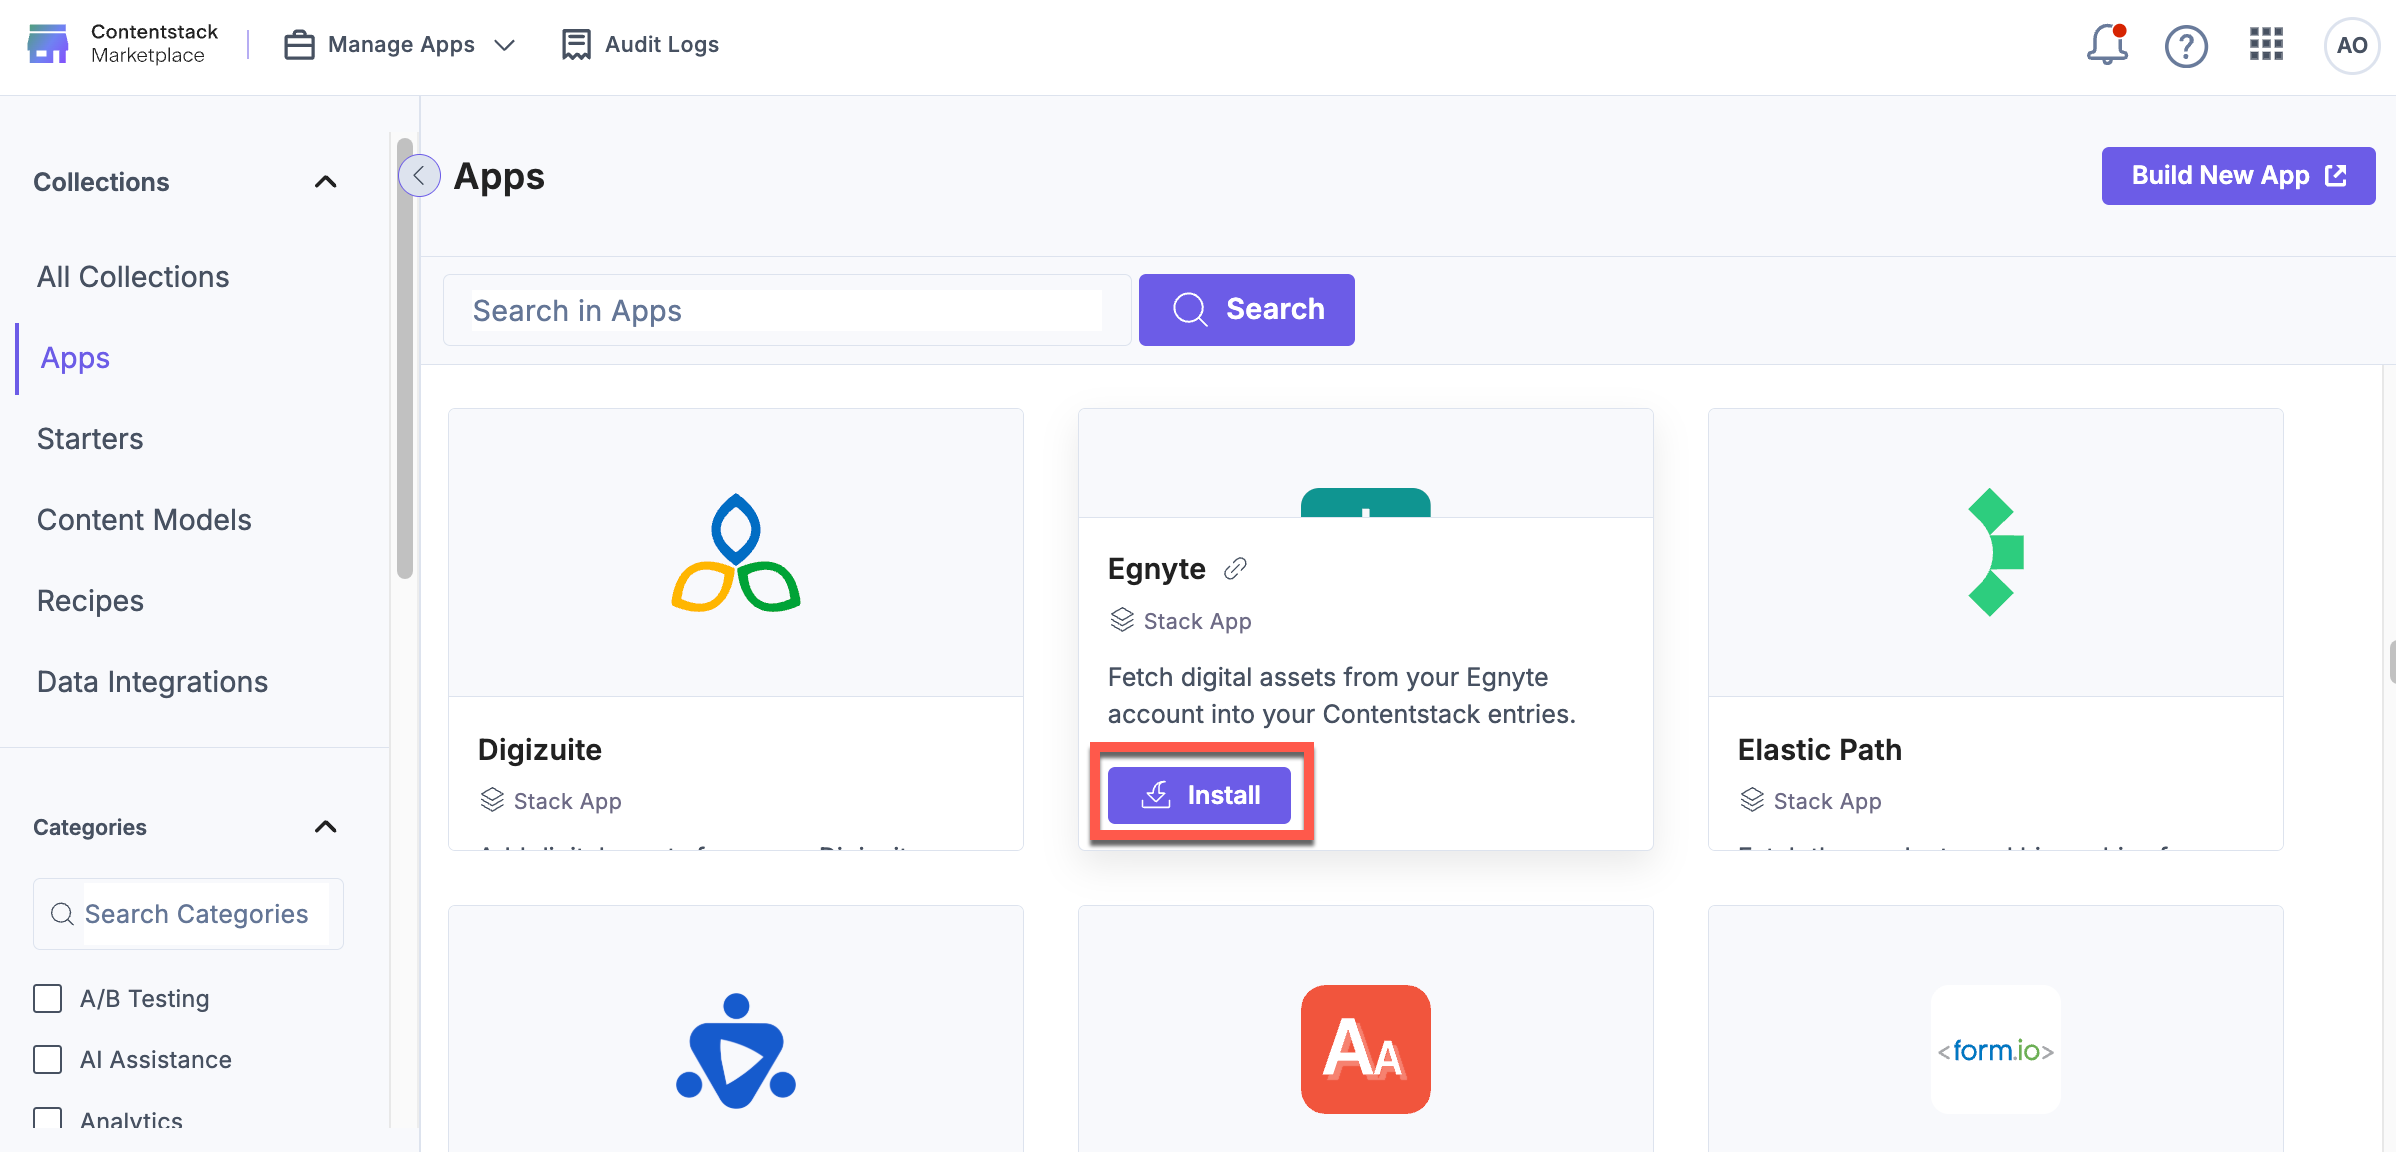The height and width of the screenshot is (1152, 2396).
Task: Click the Egnyte teal logo
Action: (1365, 503)
